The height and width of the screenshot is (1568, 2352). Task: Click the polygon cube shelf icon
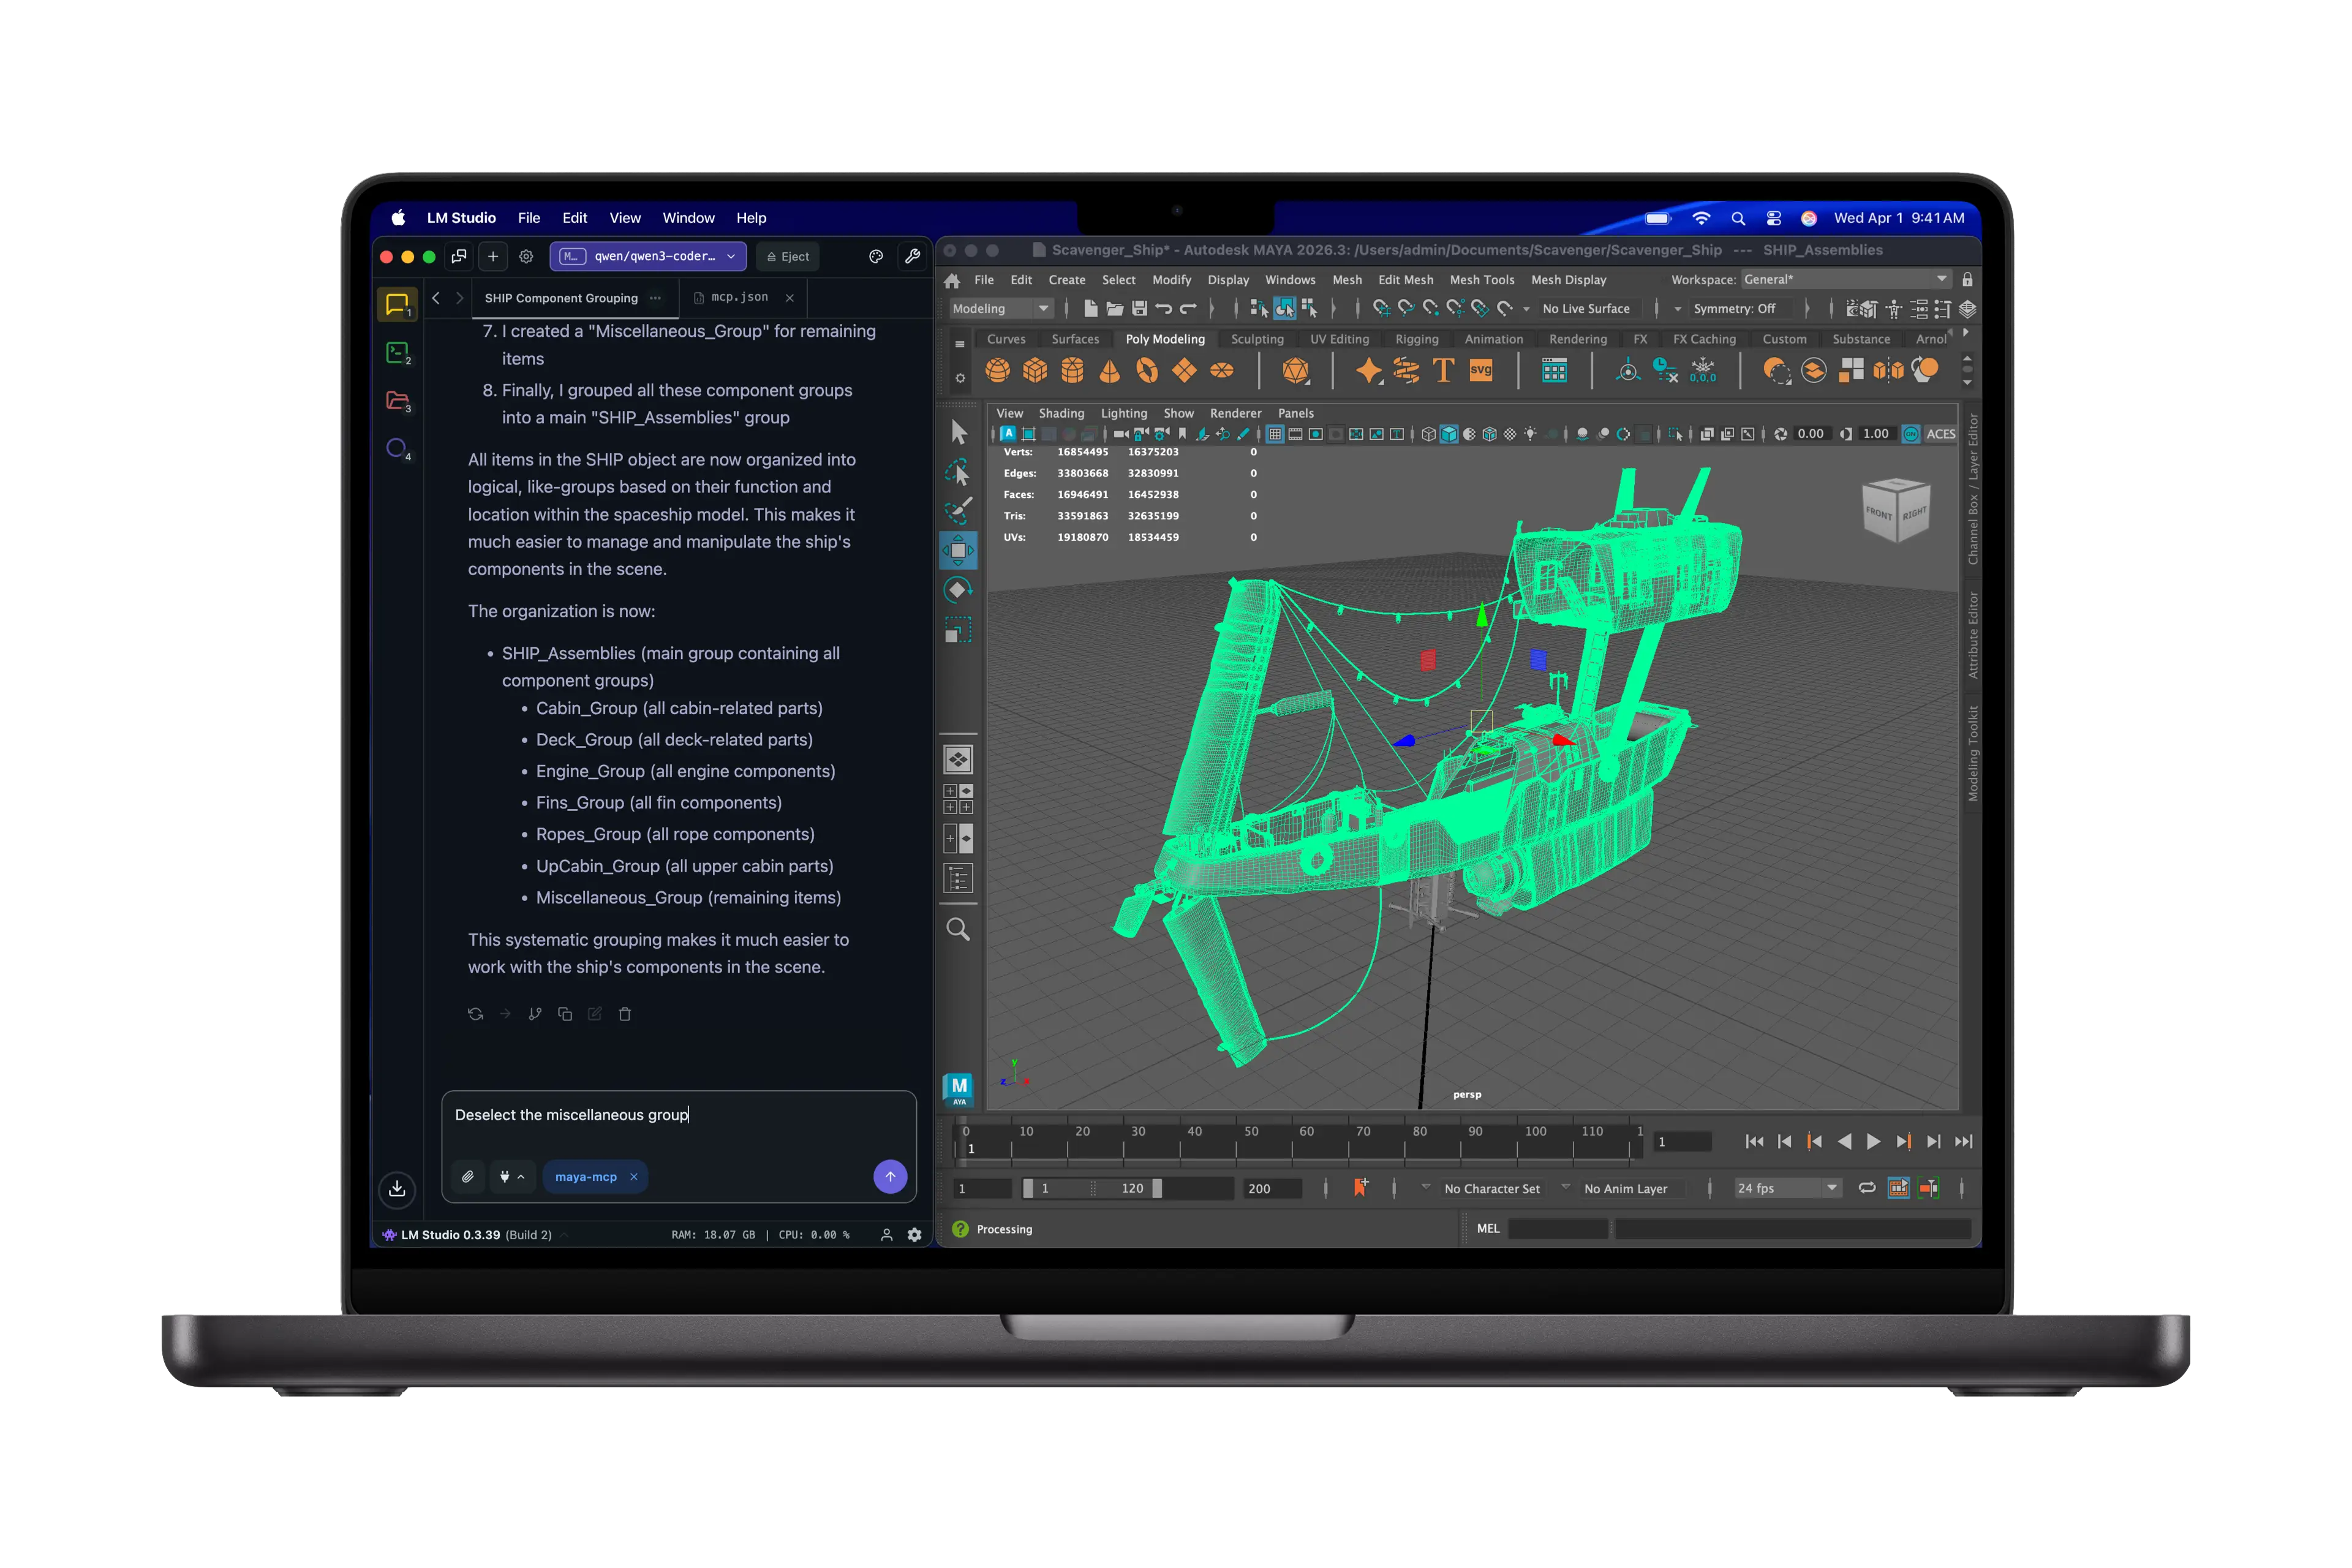pos(1035,371)
